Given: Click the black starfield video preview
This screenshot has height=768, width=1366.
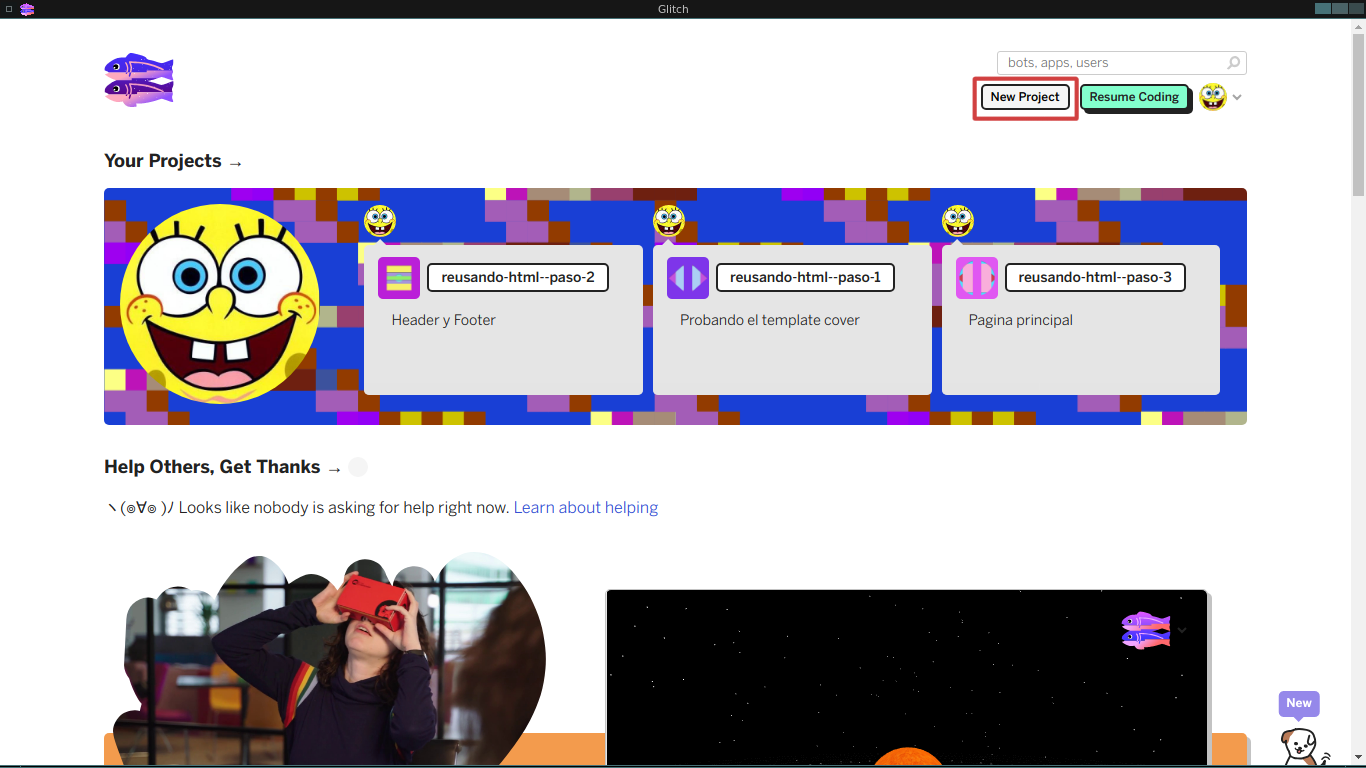Looking at the screenshot, I should point(907,678).
